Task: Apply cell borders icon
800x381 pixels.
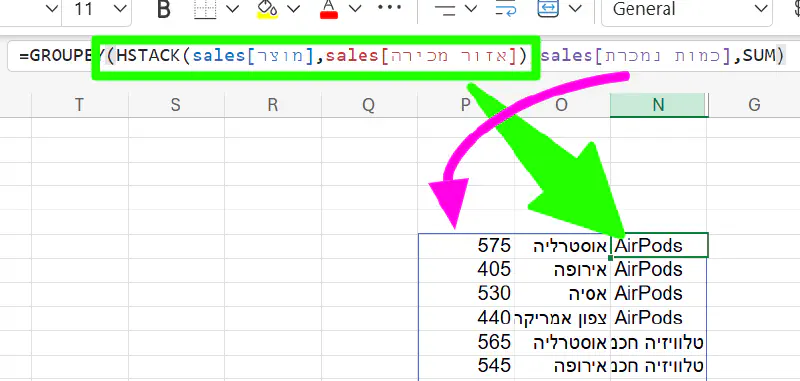Action: click(x=205, y=9)
